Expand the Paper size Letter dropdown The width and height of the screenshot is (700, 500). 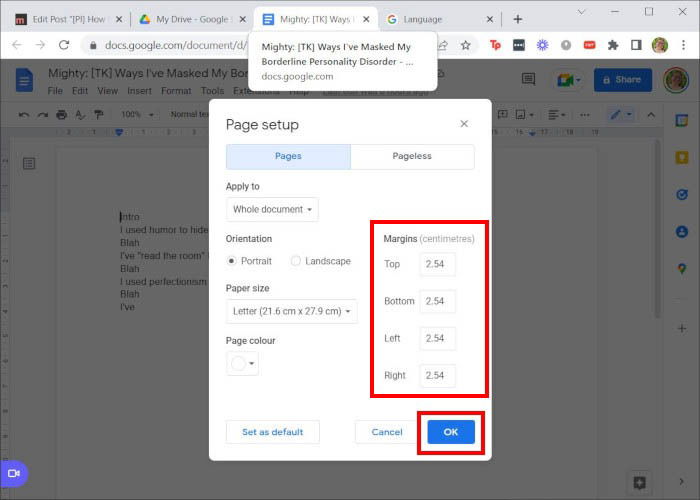[x=291, y=312]
